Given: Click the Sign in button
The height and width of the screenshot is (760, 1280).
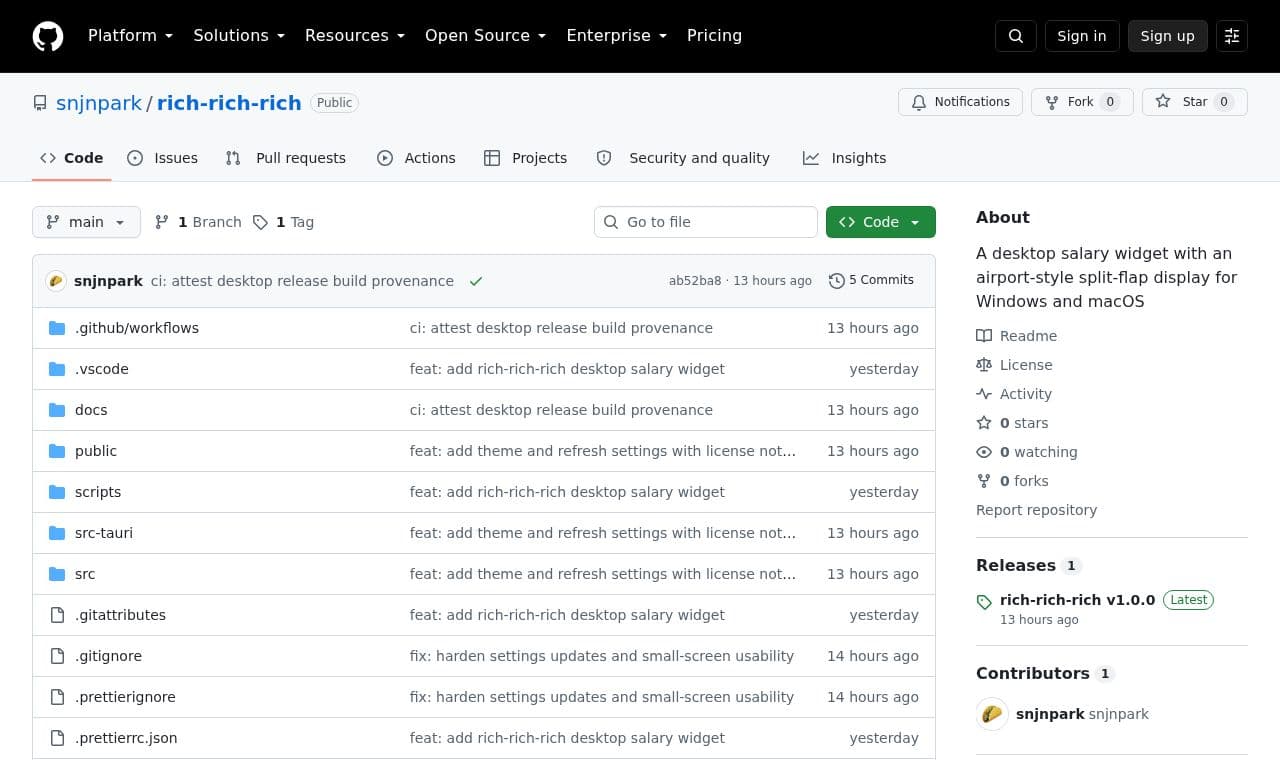Looking at the screenshot, I should click(1082, 36).
